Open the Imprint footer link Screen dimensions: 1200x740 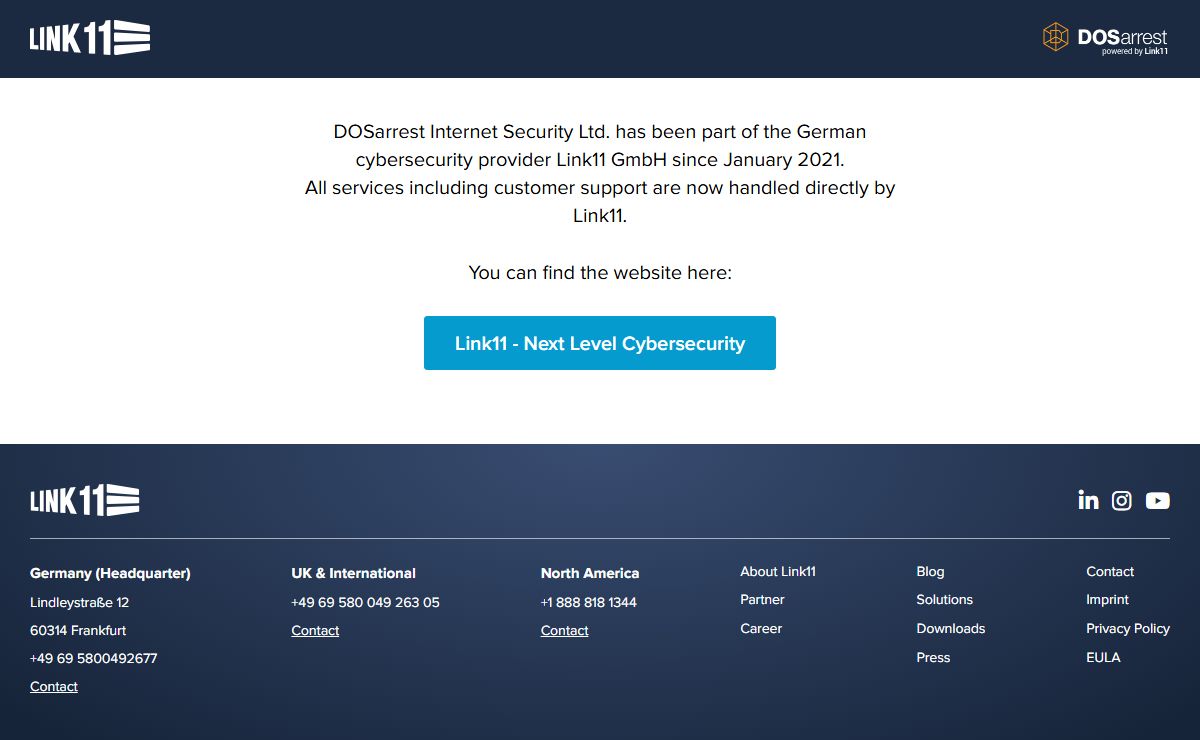point(1107,599)
